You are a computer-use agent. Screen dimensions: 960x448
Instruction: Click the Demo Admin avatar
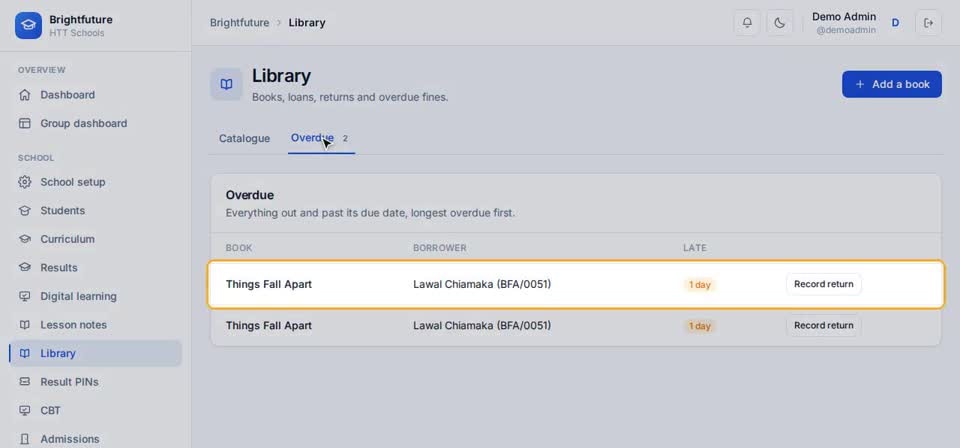pos(895,23)
